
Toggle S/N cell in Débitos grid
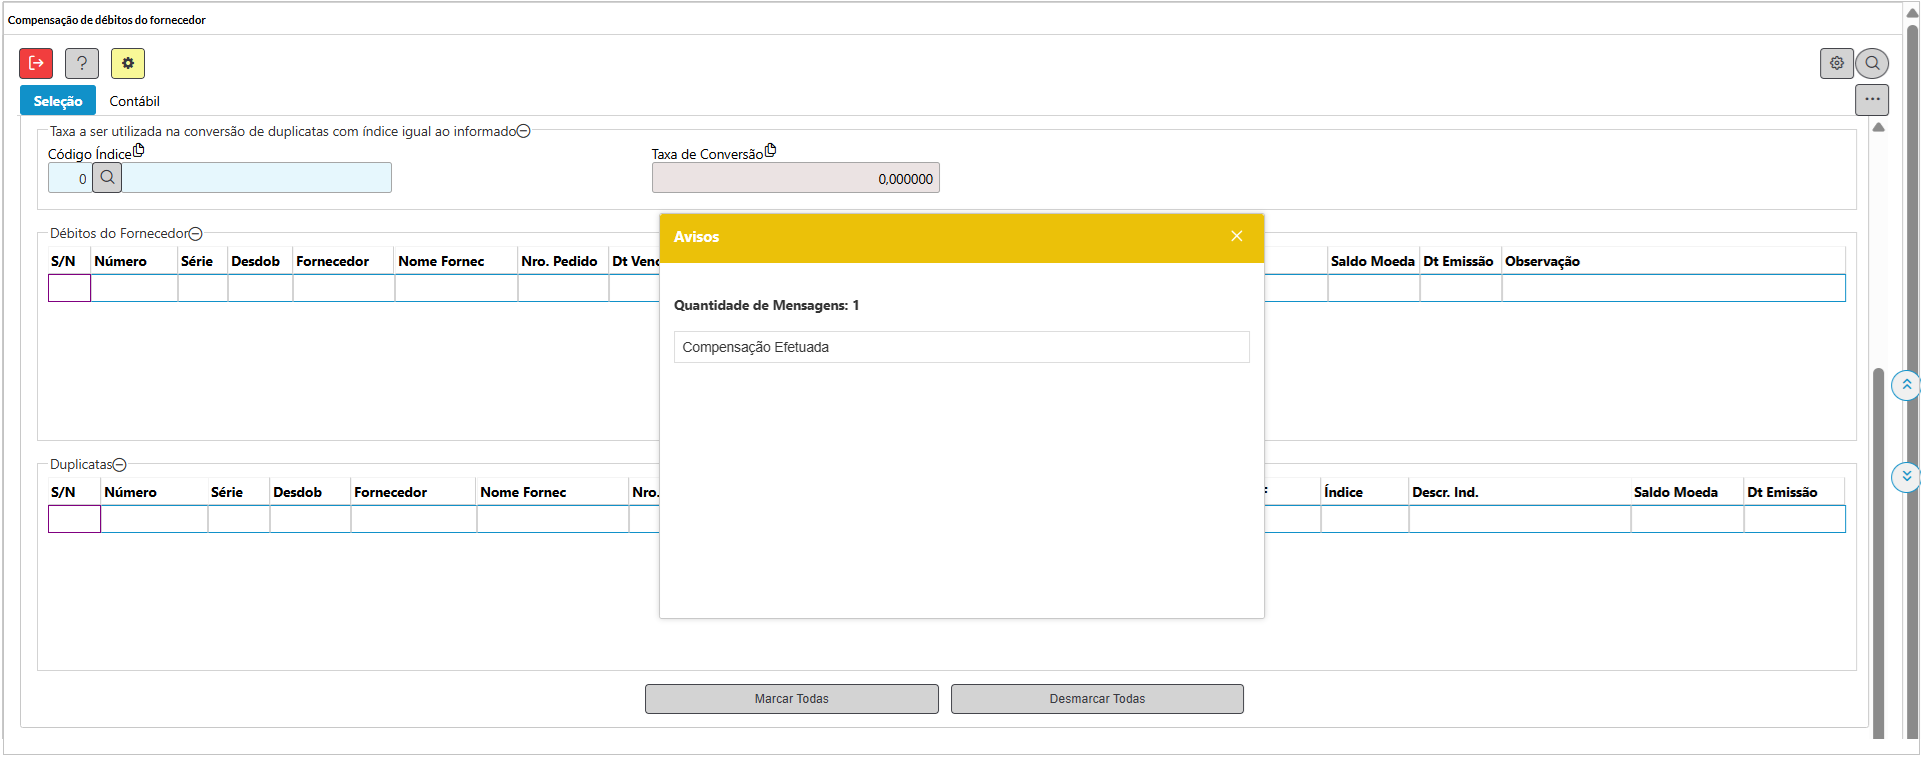point(70,288)
